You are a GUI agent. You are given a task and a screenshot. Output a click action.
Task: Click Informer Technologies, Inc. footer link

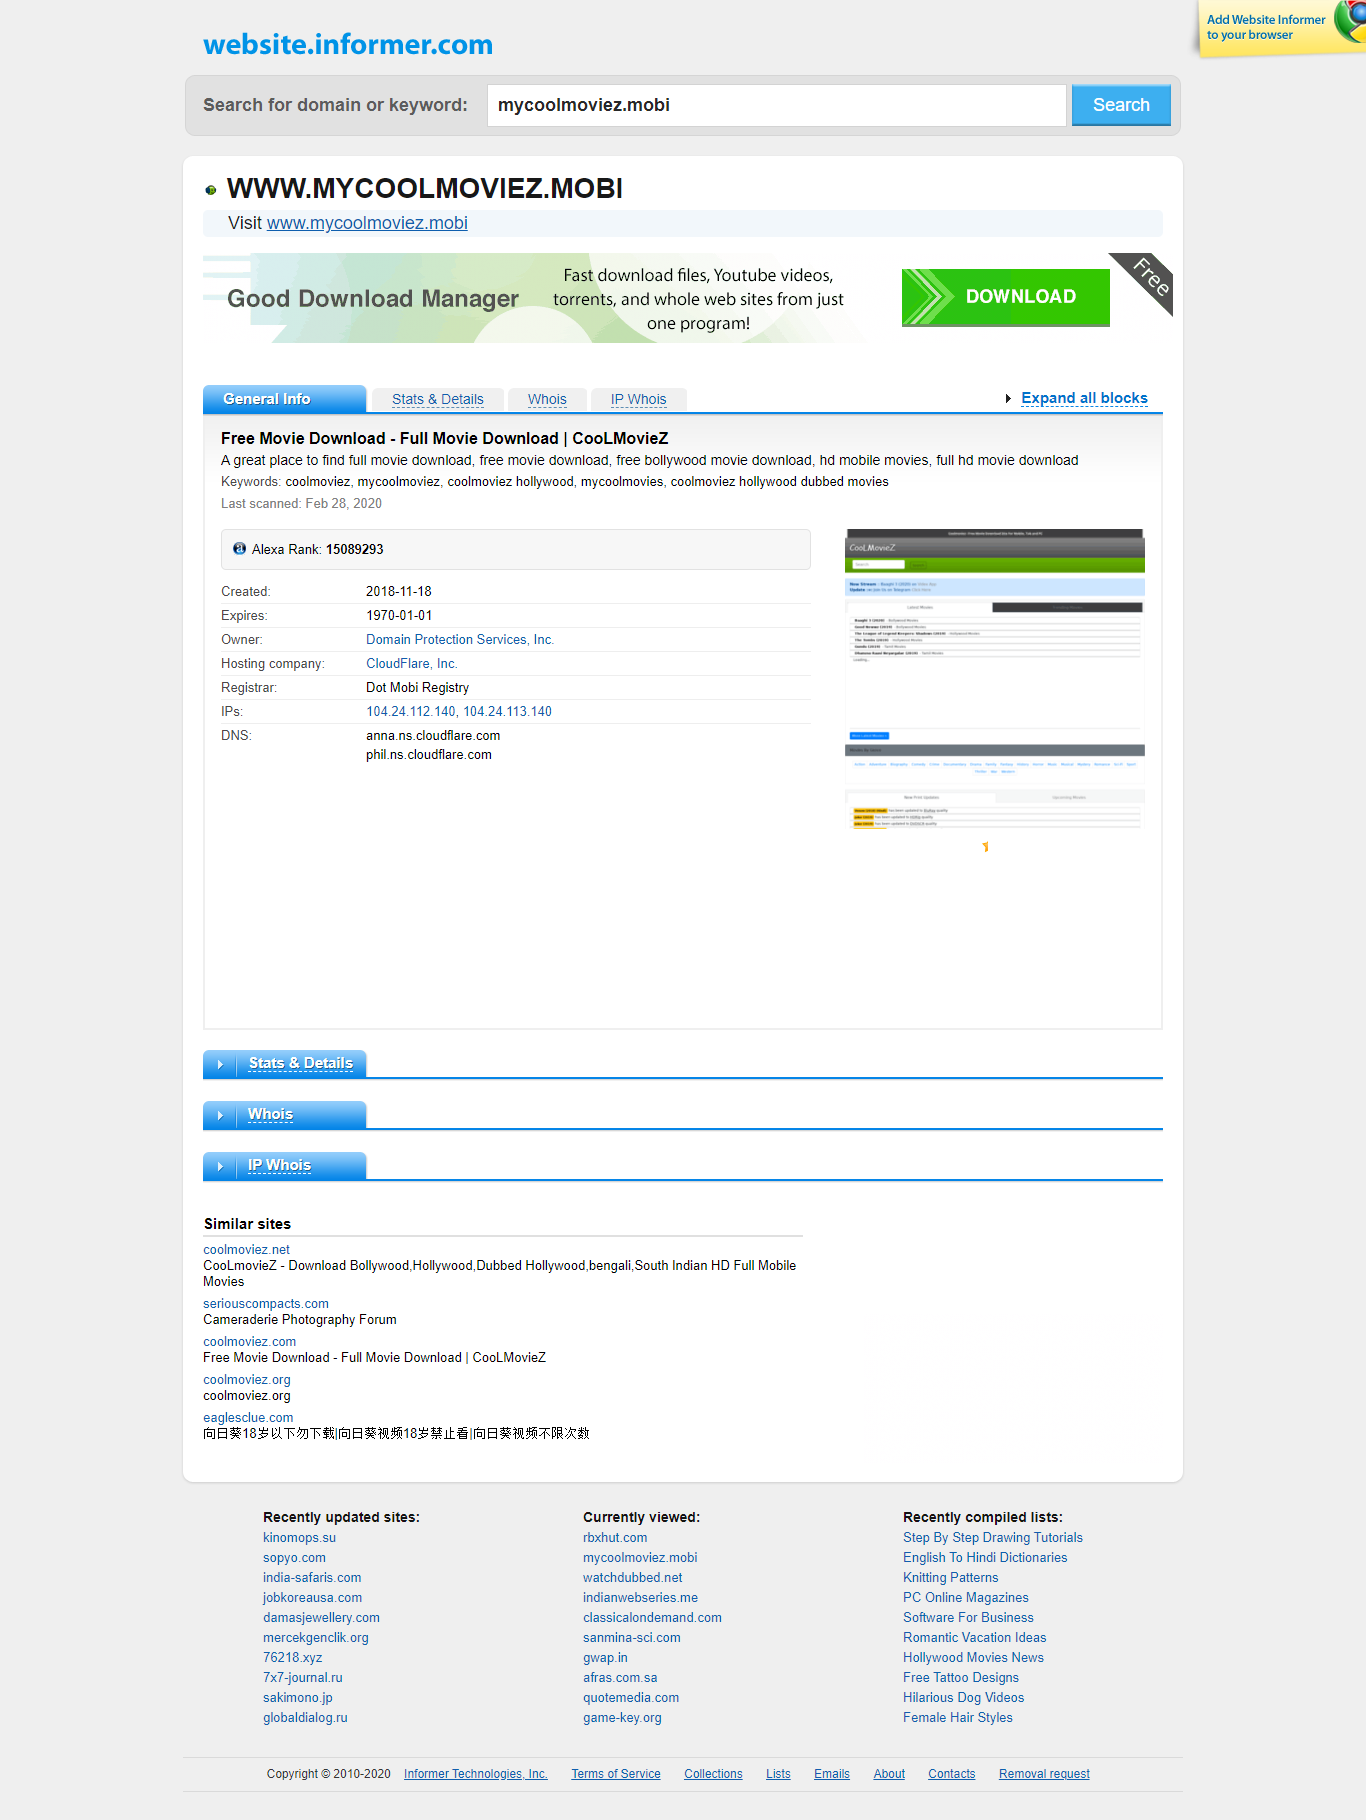[476, 1774]
